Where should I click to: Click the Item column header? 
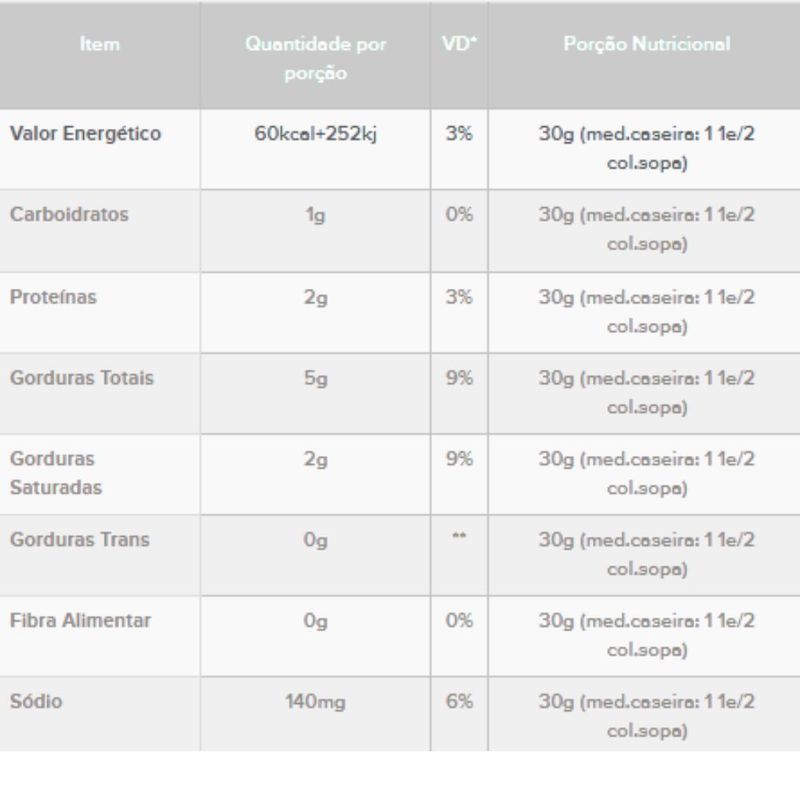[x=101, y=44]
